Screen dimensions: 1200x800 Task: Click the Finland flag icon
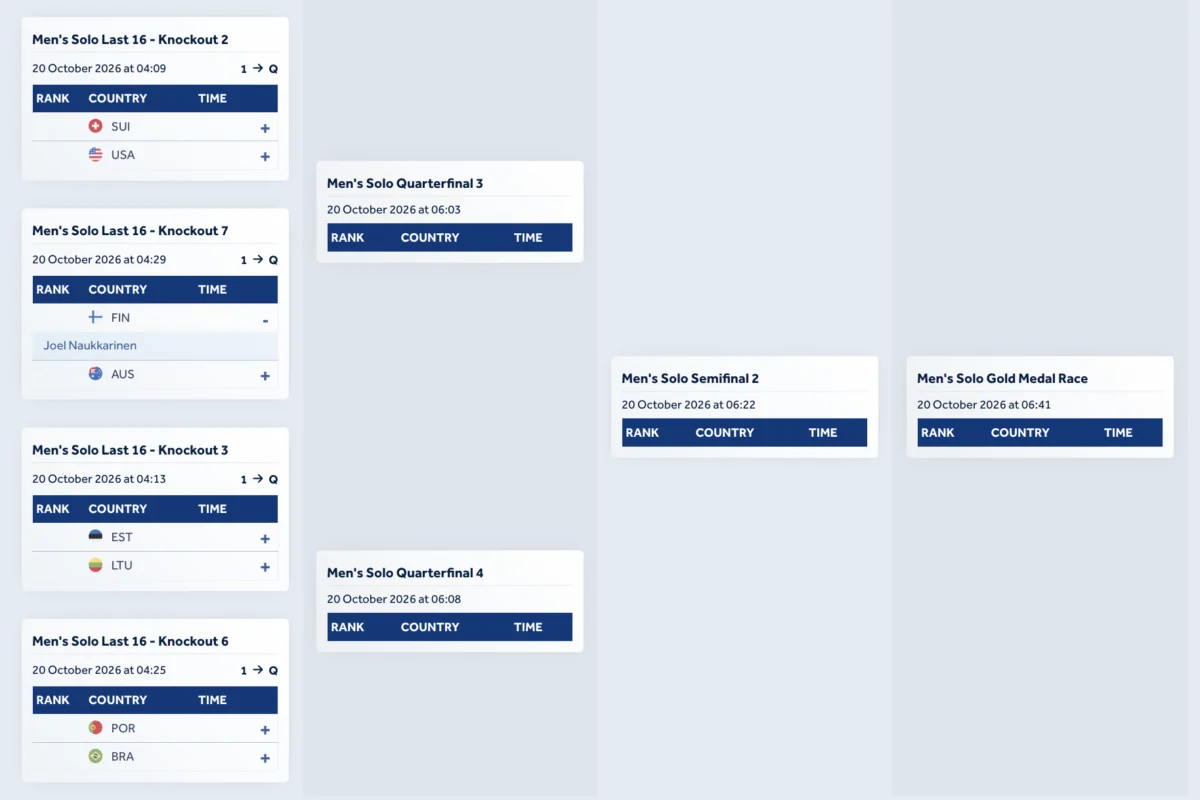tap(96, 317)
